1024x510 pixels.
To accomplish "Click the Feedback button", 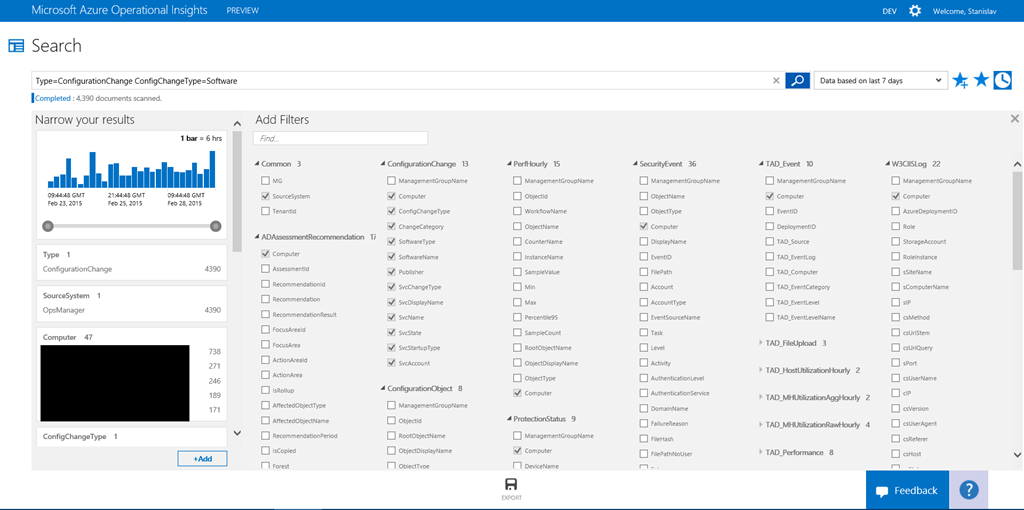I will [907, 491].
